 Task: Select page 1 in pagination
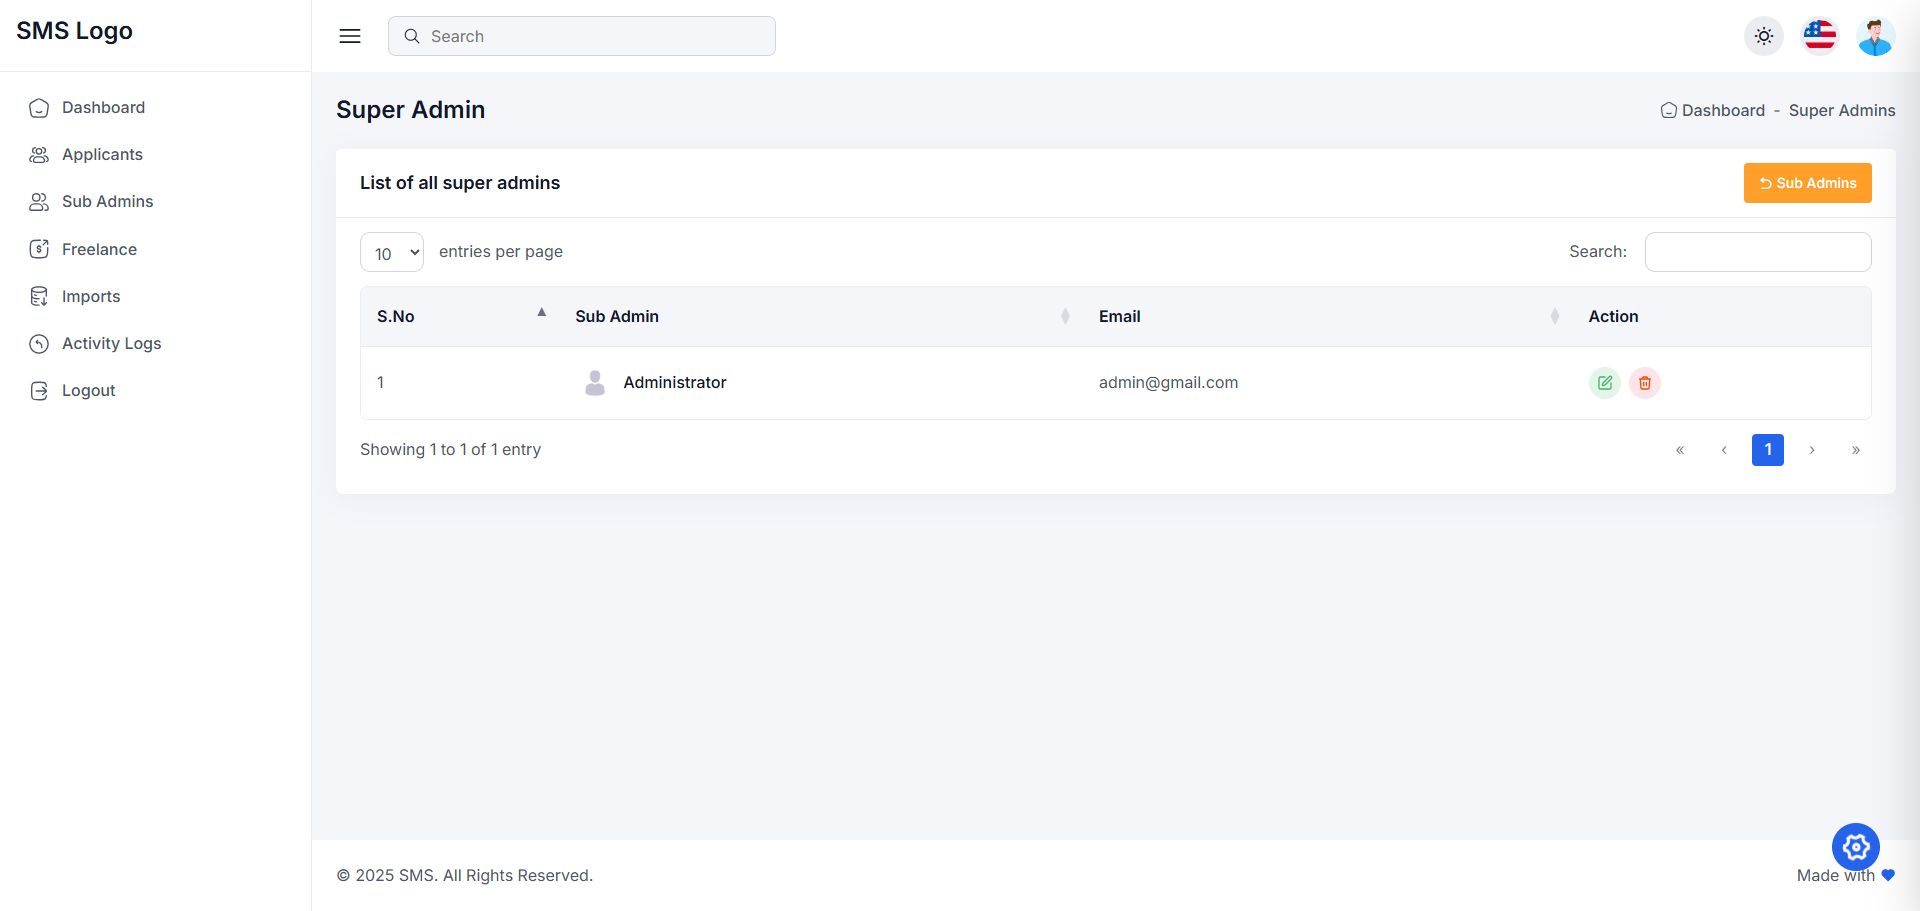[x=1767, y=450]
